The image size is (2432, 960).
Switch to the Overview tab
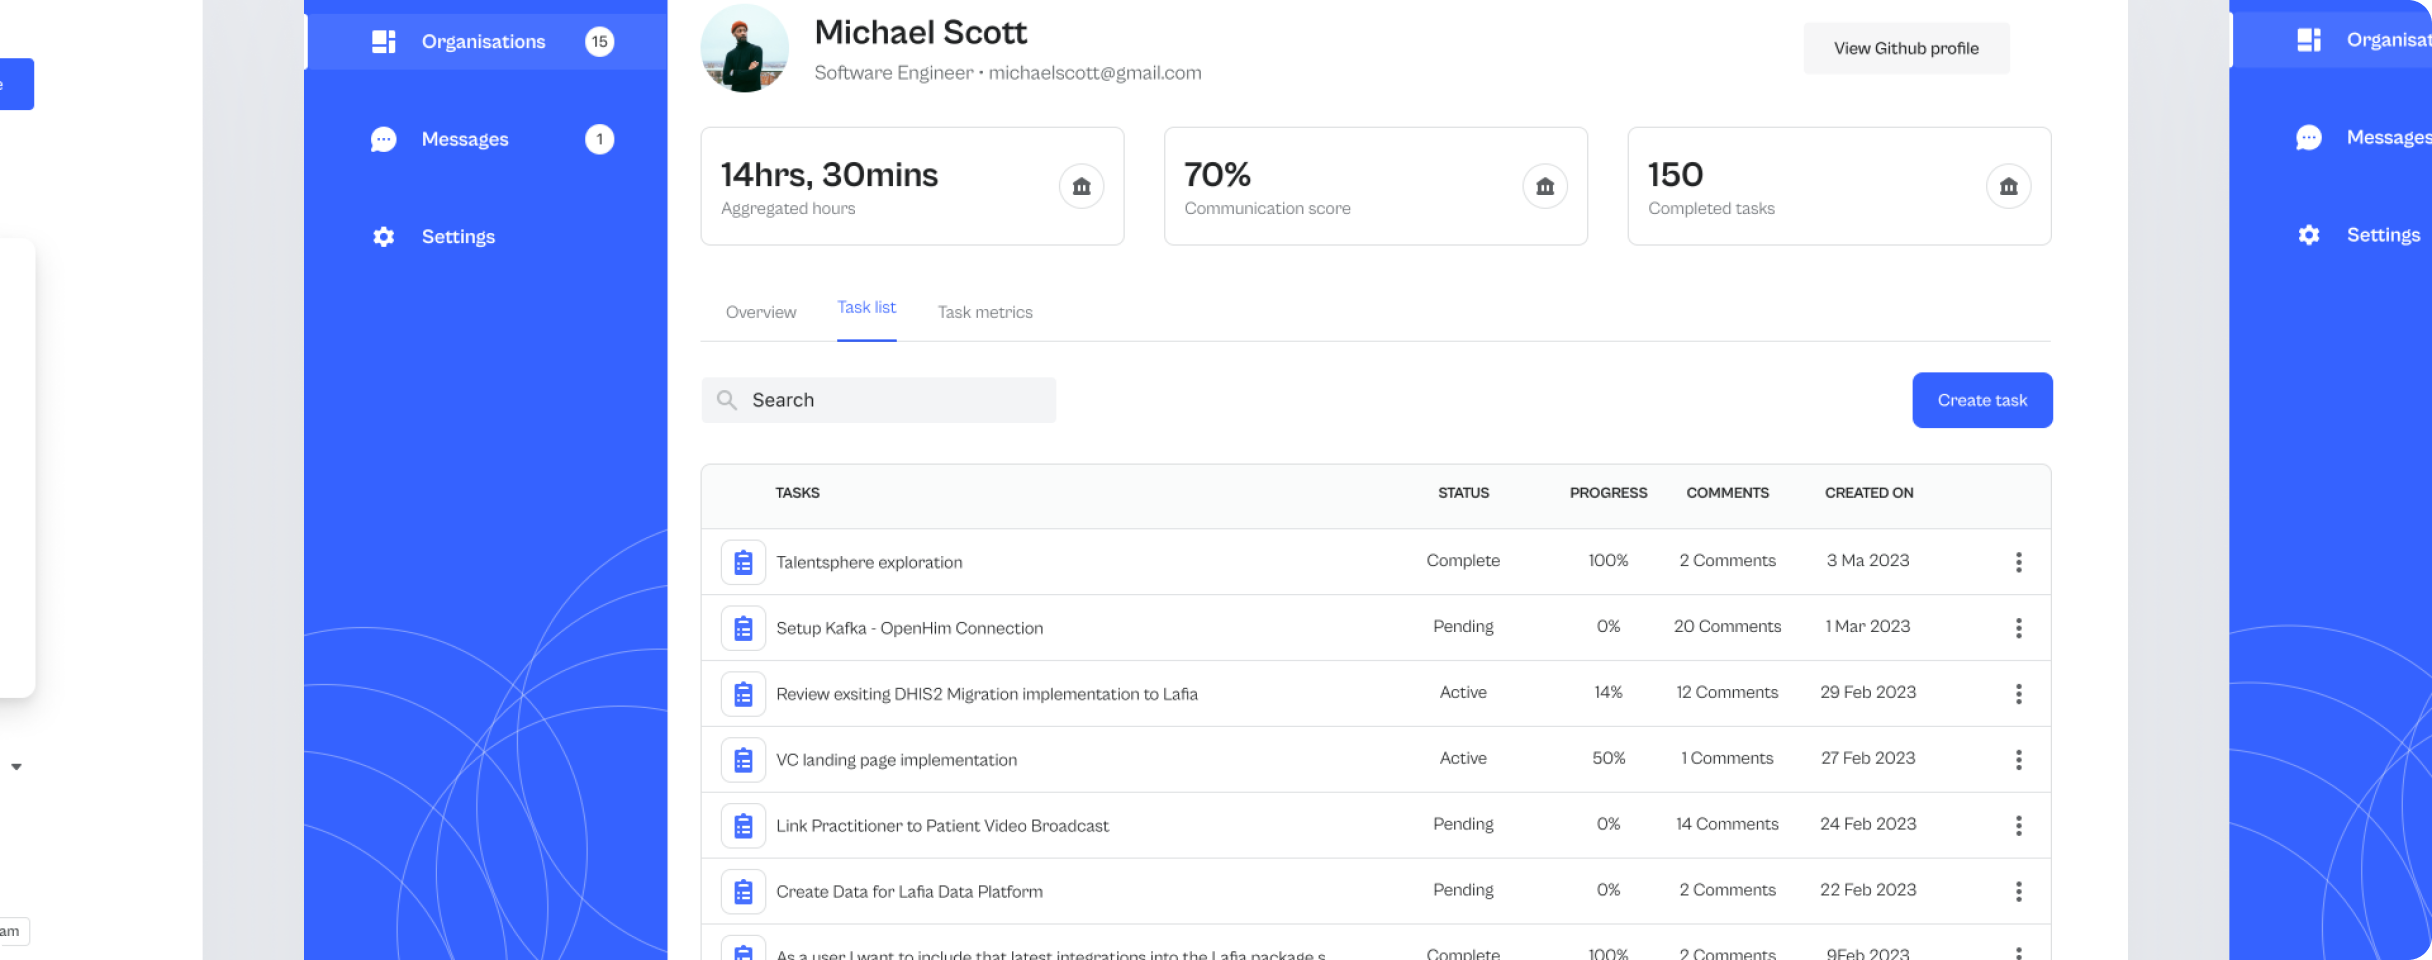[x=761, y=312]
